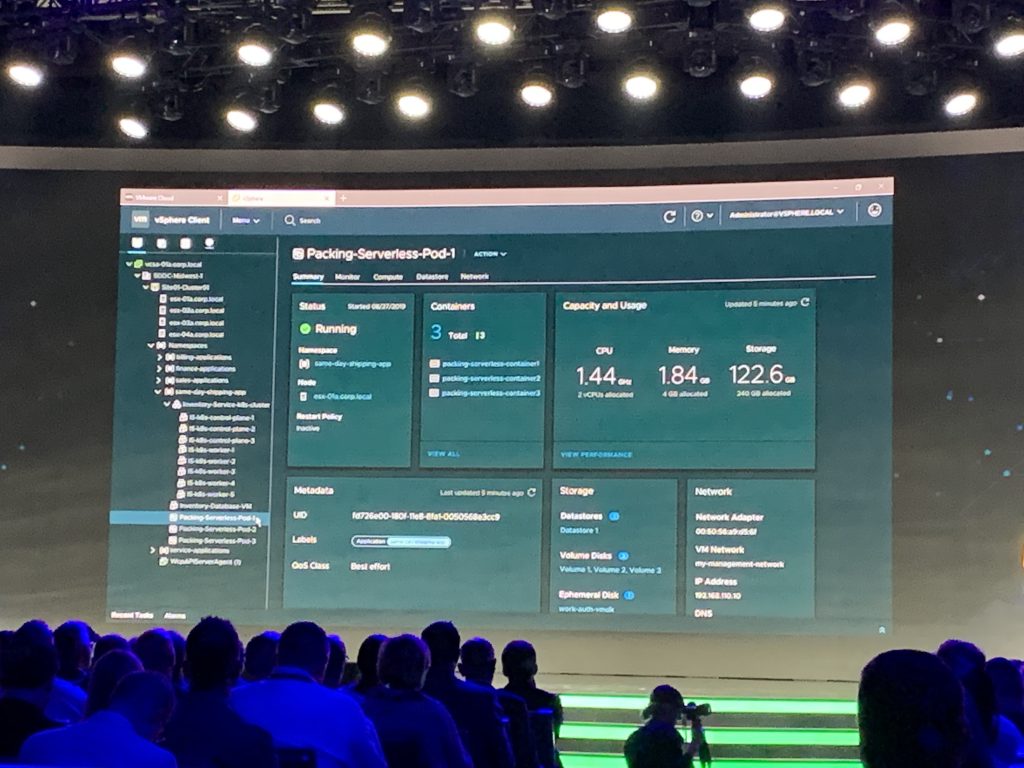Screen dimensions: 1024x768
Task: Switch to the Compute tab
Action: pyautogui.click(x=388, y=277)
